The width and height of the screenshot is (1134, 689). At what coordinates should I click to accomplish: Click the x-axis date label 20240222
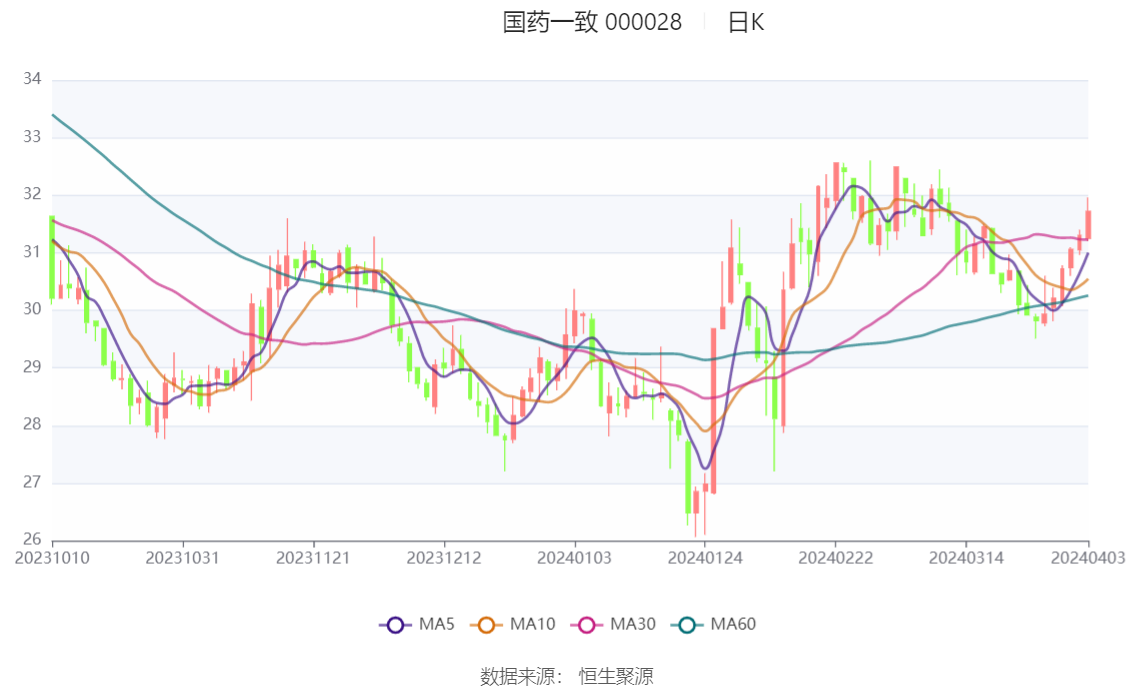[x=835, y=558]
